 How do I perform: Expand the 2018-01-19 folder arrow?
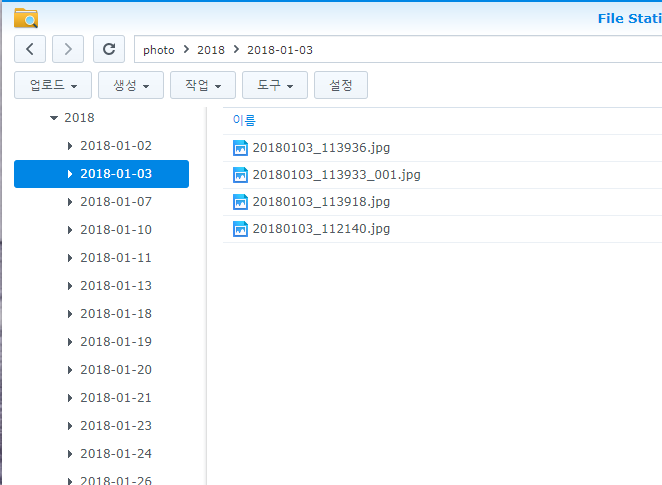pos(70,342)
